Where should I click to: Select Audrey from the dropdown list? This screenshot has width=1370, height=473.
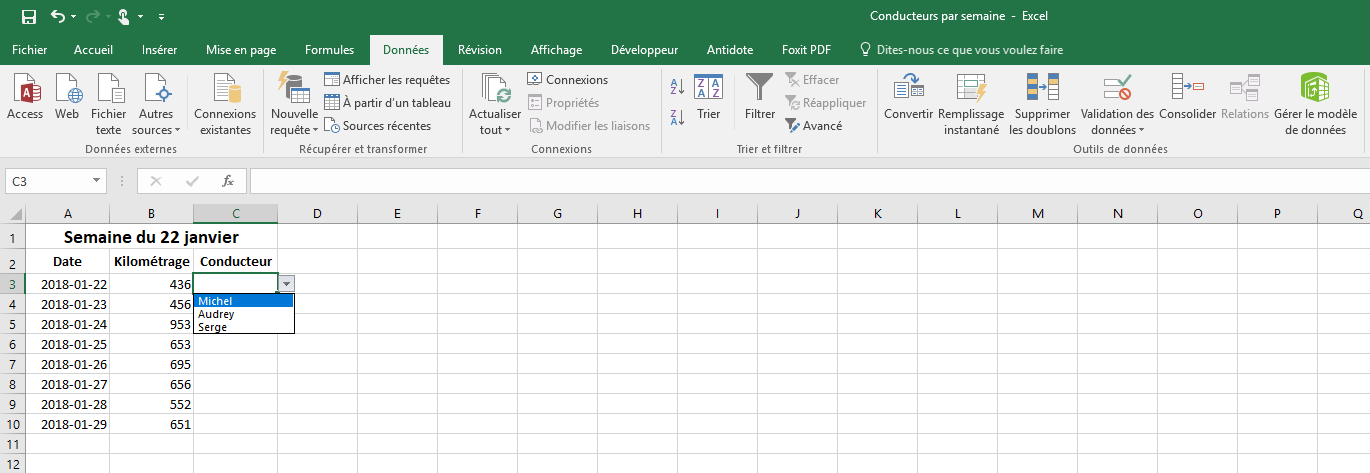pos(244,314)
